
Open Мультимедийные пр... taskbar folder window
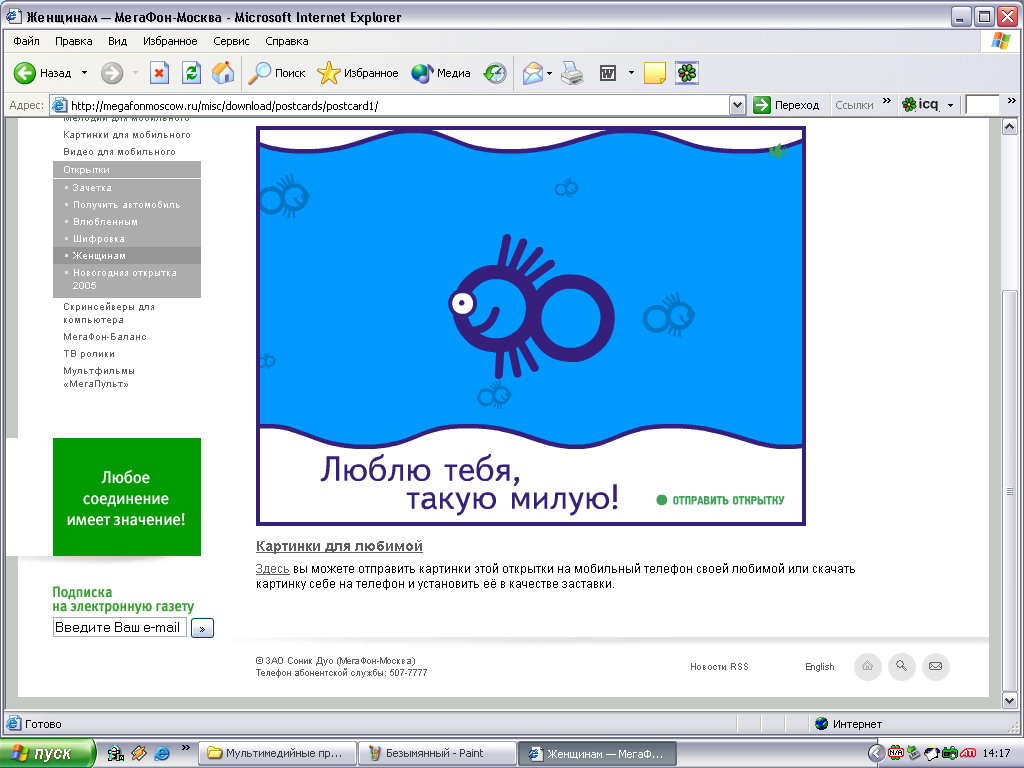pos(278,754)
